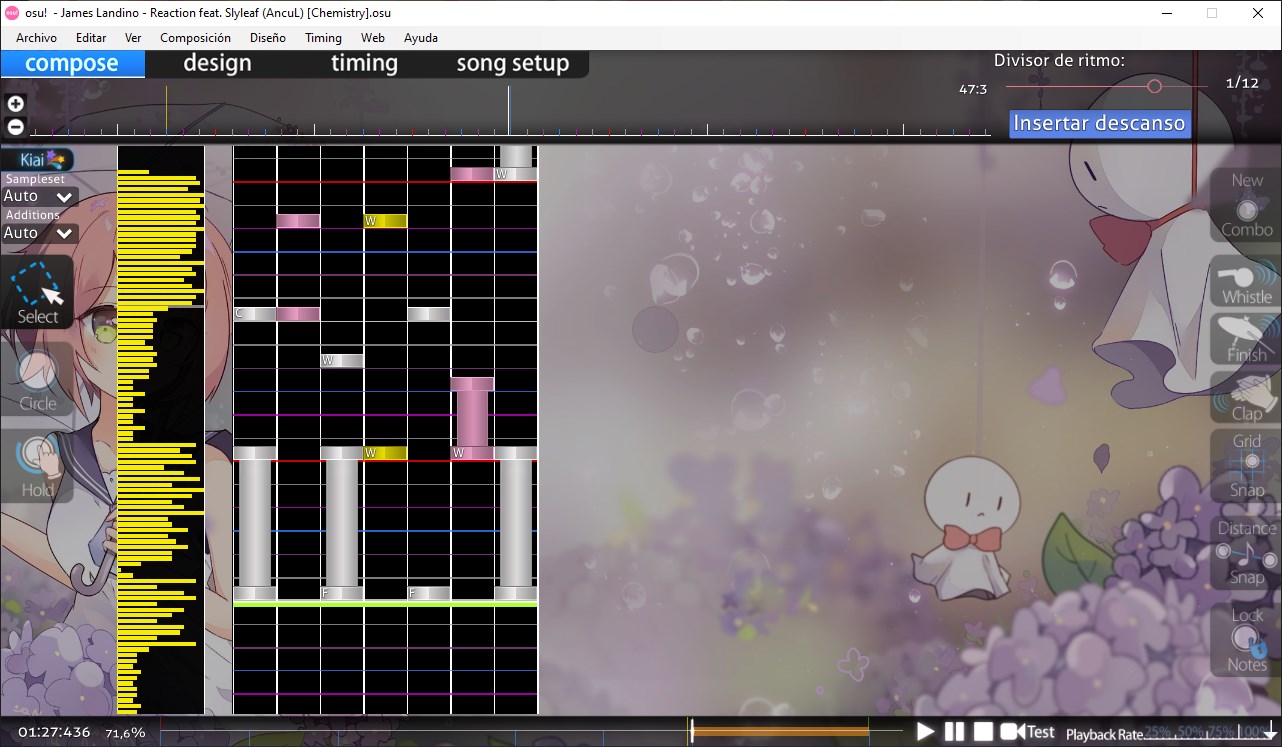This screenshot has width=1282, height=747.
Task: Start Test mode with camera icon
Action: click(1027, 732)
